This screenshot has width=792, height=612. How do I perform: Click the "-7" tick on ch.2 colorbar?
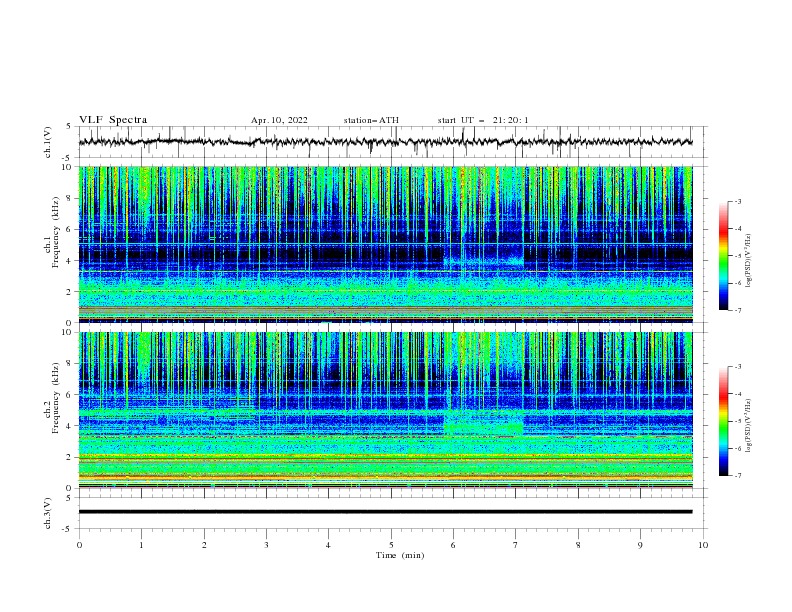[737, 476]
